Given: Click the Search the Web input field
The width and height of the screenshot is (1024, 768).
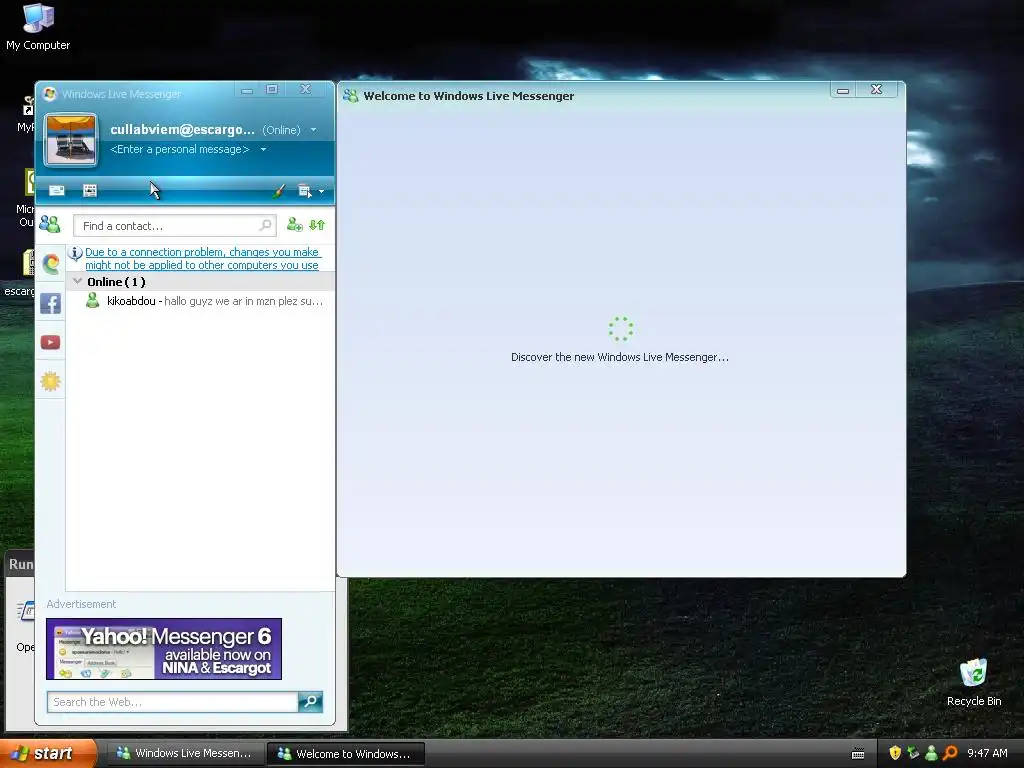Looking at the screenshot, I should (173, 702).
